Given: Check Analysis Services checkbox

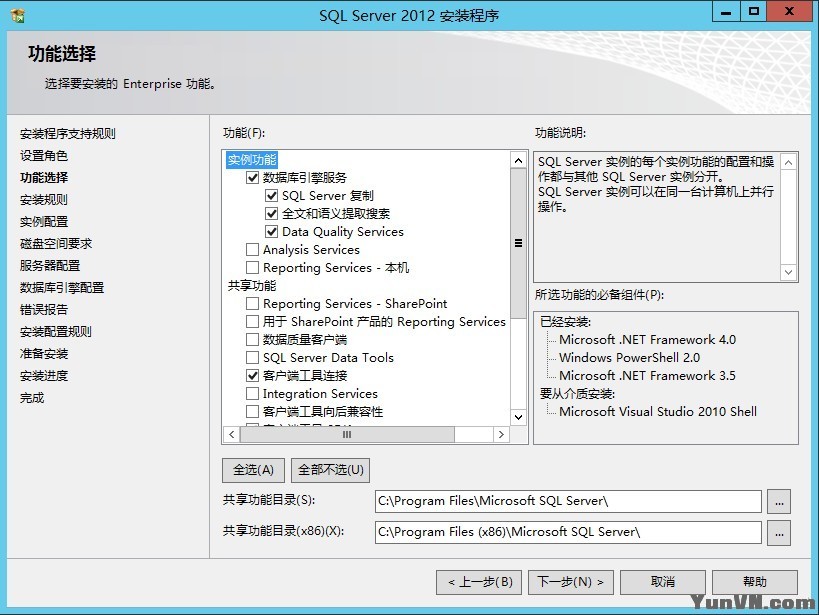Looking at the screenshot, I should 252,250.
